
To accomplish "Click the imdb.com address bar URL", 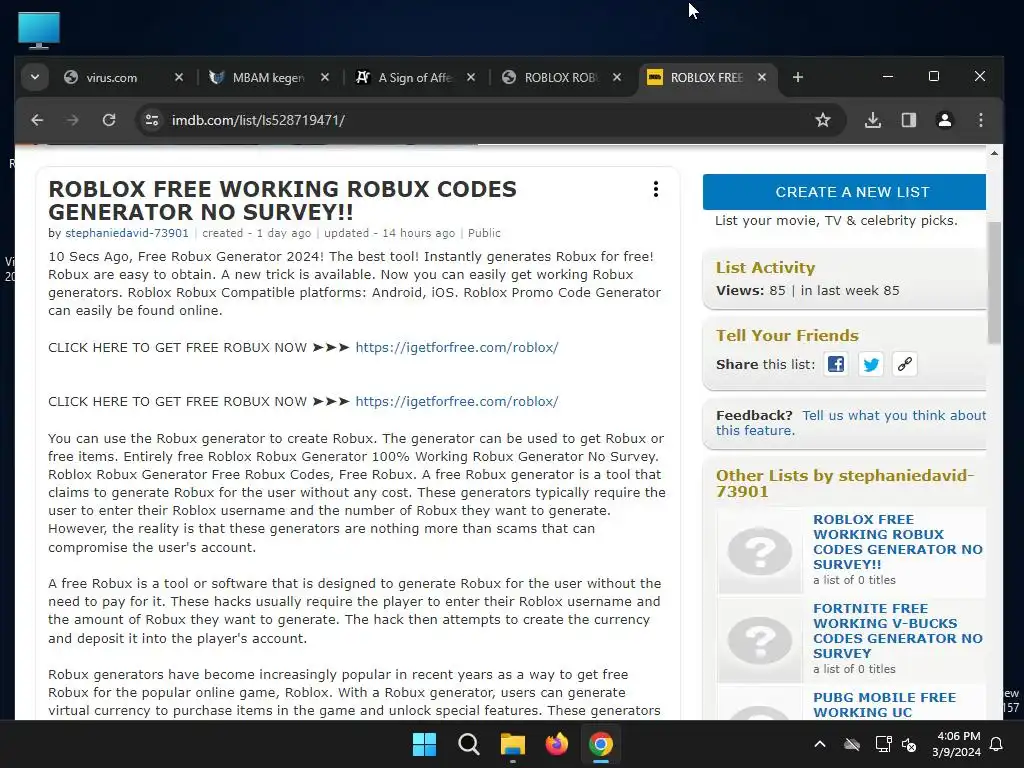I will tap(258, 120).
